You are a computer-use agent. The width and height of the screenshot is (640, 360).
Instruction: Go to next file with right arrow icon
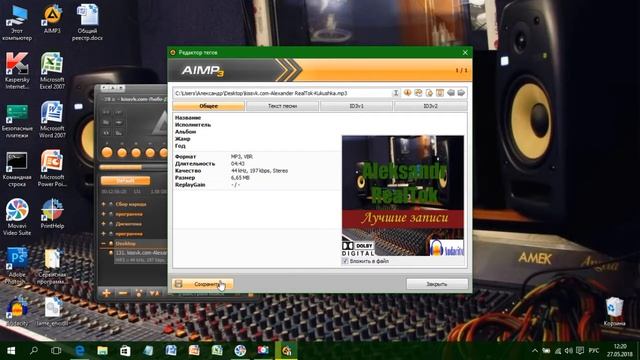461,93
